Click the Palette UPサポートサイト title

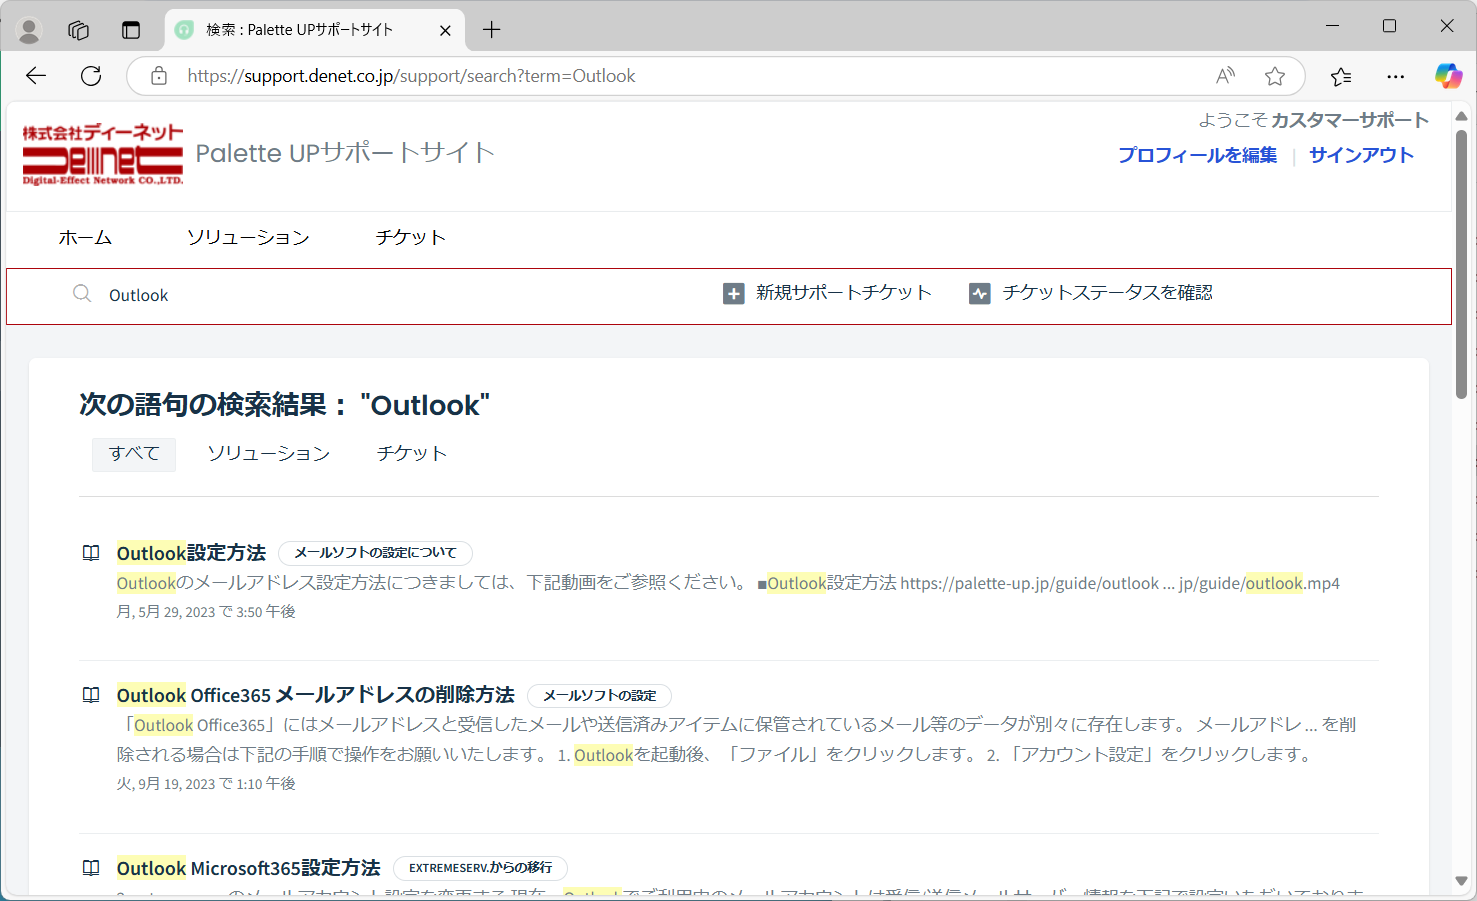345,153
